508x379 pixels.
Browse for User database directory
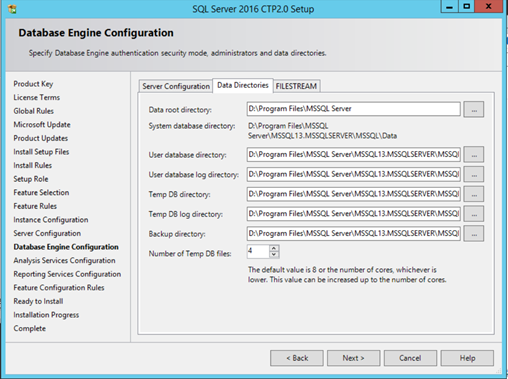[x=474, y=155]
